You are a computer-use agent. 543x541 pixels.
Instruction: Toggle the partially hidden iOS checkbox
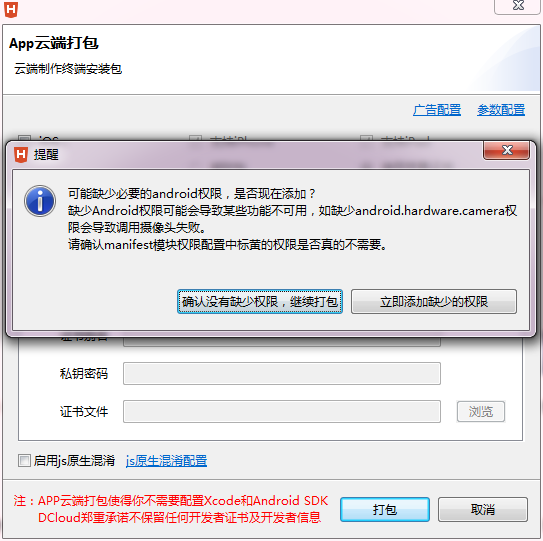(24, 139)
